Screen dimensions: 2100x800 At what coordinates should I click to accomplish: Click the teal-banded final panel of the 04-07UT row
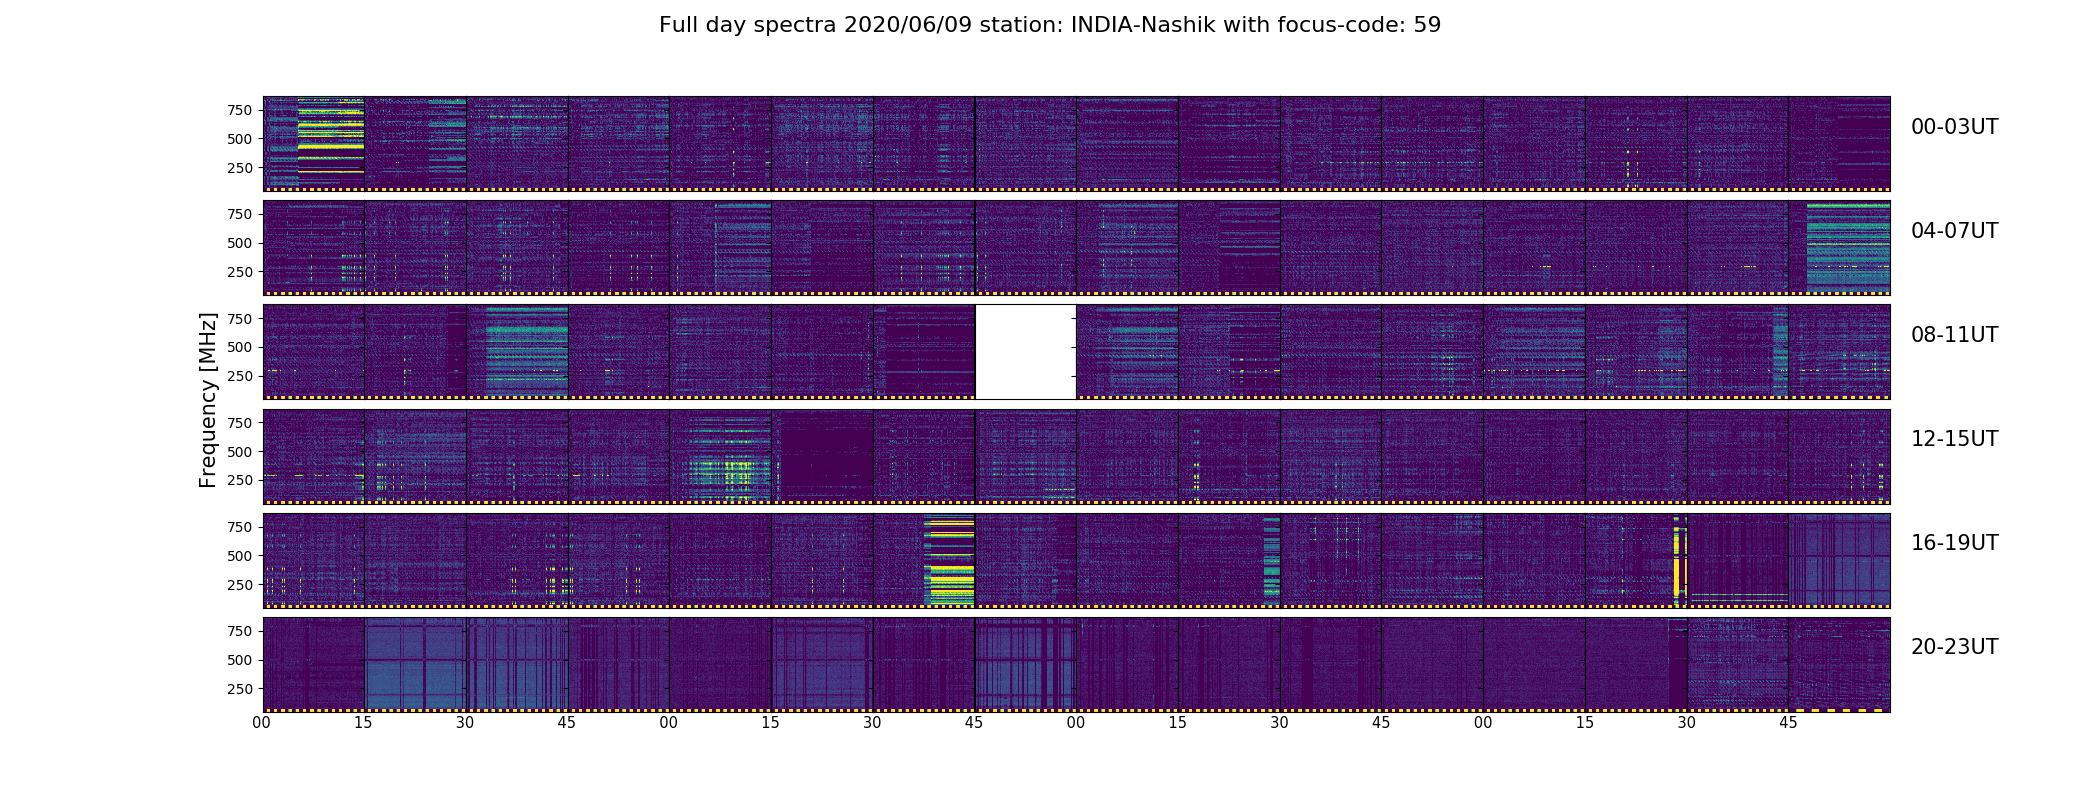1848,247
